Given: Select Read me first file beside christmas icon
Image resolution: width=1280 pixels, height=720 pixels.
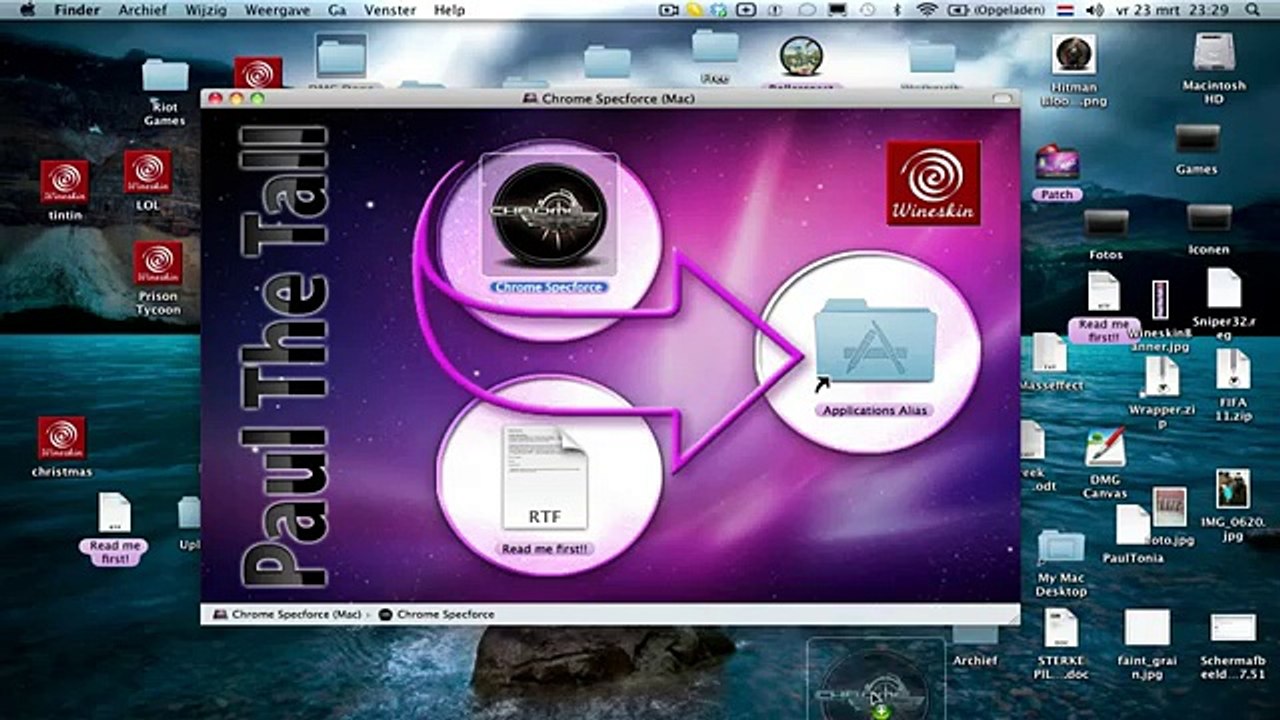Looking at the screenshot, I should [114, 513].
